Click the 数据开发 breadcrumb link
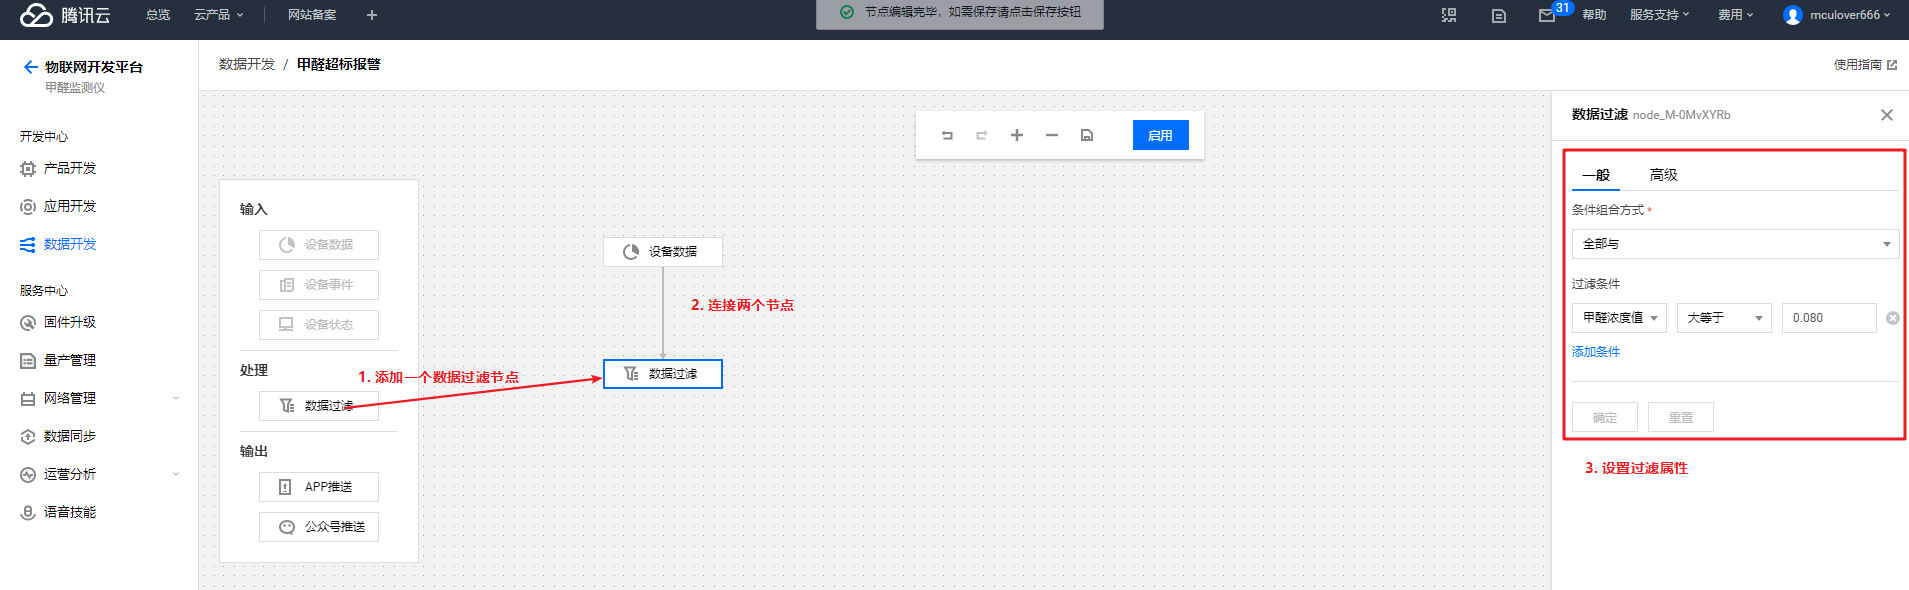Screen dimensions: 1909x590 [x=247, y=64]
